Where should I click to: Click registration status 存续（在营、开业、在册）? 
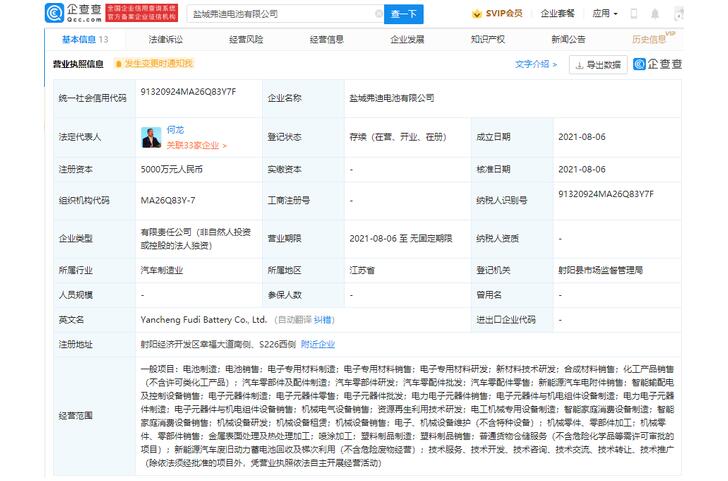pyautogui.click(x=398, y=137)
